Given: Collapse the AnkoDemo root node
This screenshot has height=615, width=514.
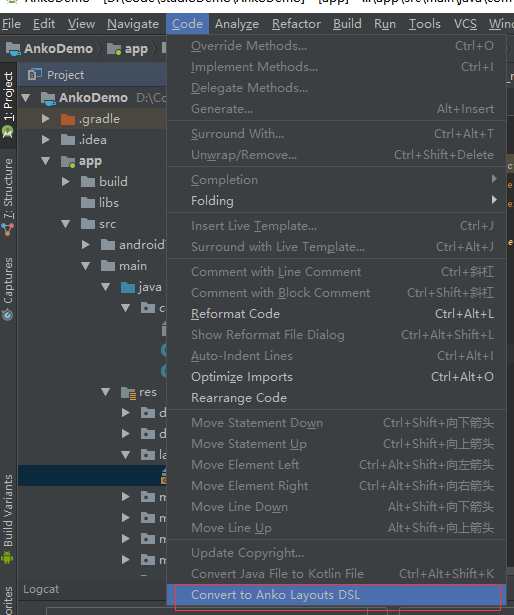Looking at the screenshot, I should point(26,98).
